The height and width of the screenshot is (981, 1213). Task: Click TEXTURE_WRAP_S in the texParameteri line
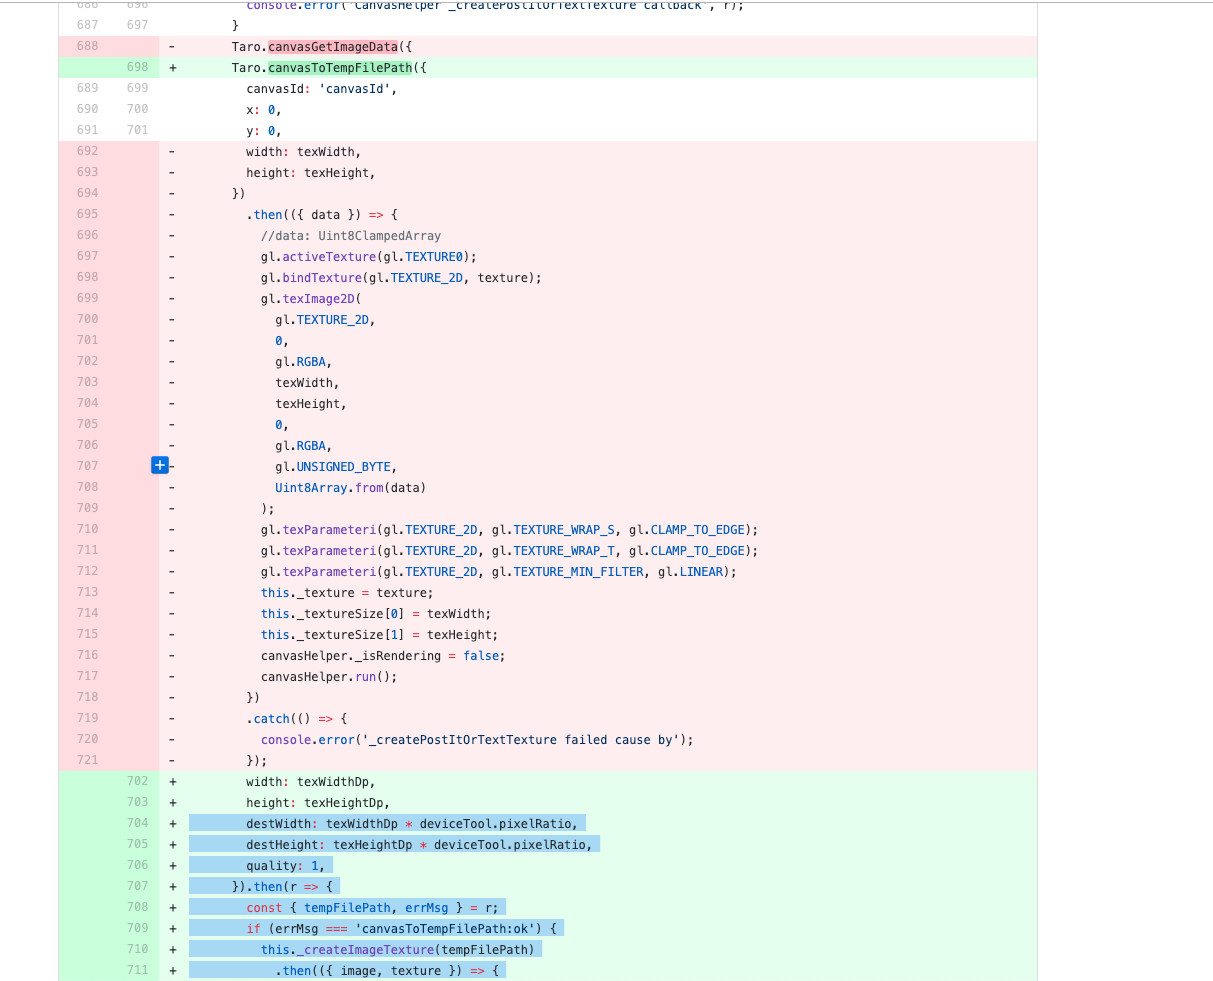tap(564, 530)
